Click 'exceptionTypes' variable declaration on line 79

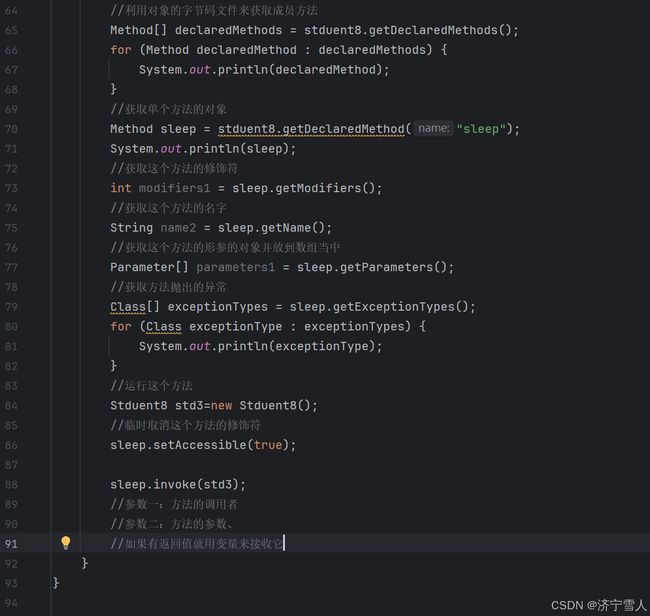click(218, 307)
